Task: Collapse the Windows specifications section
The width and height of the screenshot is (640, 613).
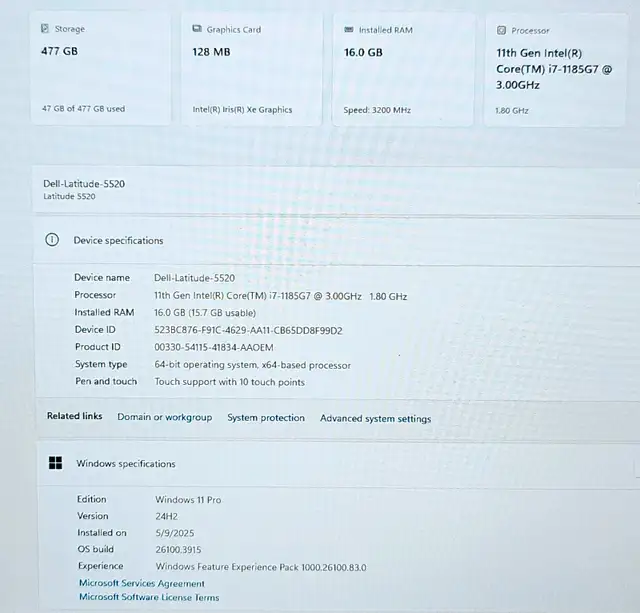Action: point(339,464)
